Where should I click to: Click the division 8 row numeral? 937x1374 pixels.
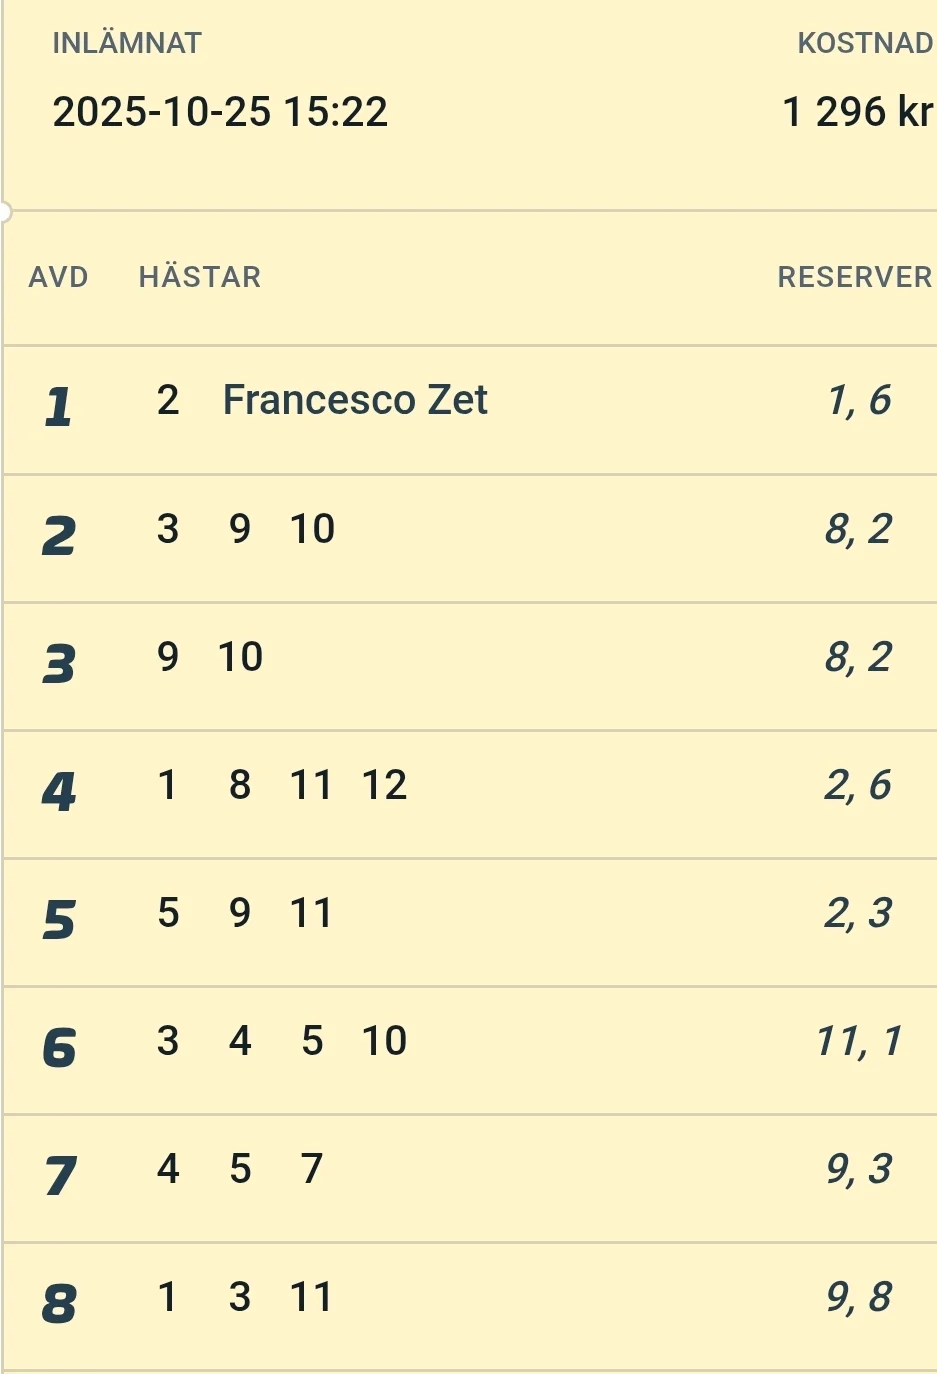pyautogui.click(x=59, y=1304)
